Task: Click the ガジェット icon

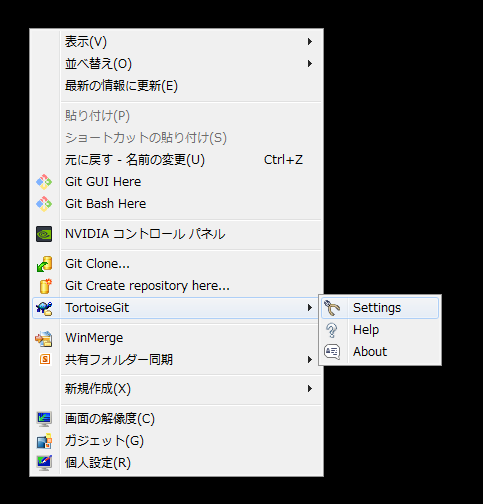Action: [x=44, y=441]
